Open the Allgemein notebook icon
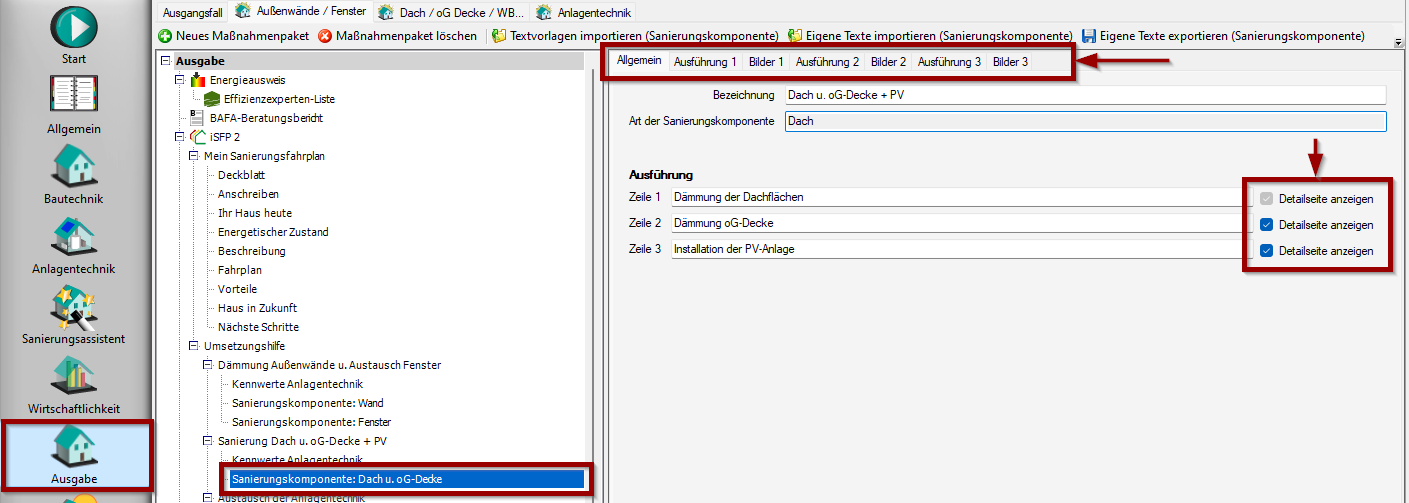Screen dimensions: 1409x503 pos(74,97)
